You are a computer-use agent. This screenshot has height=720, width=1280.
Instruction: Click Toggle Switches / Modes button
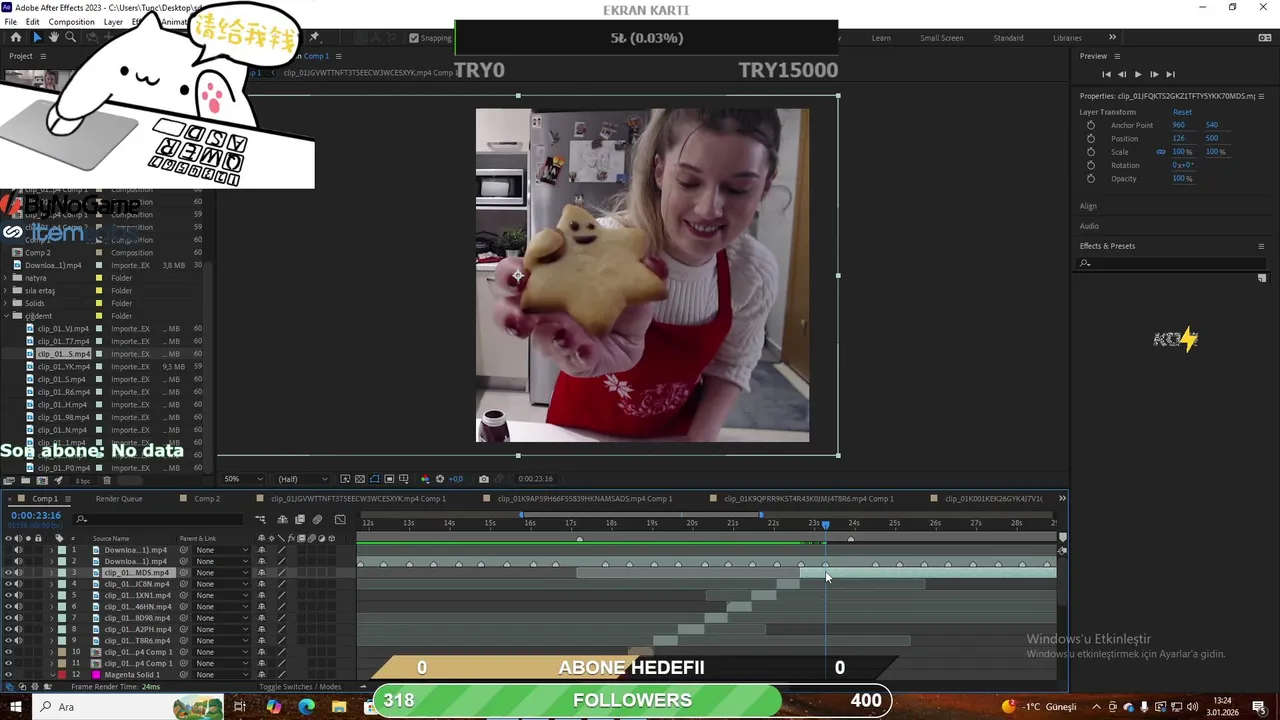tap(300, 687)
